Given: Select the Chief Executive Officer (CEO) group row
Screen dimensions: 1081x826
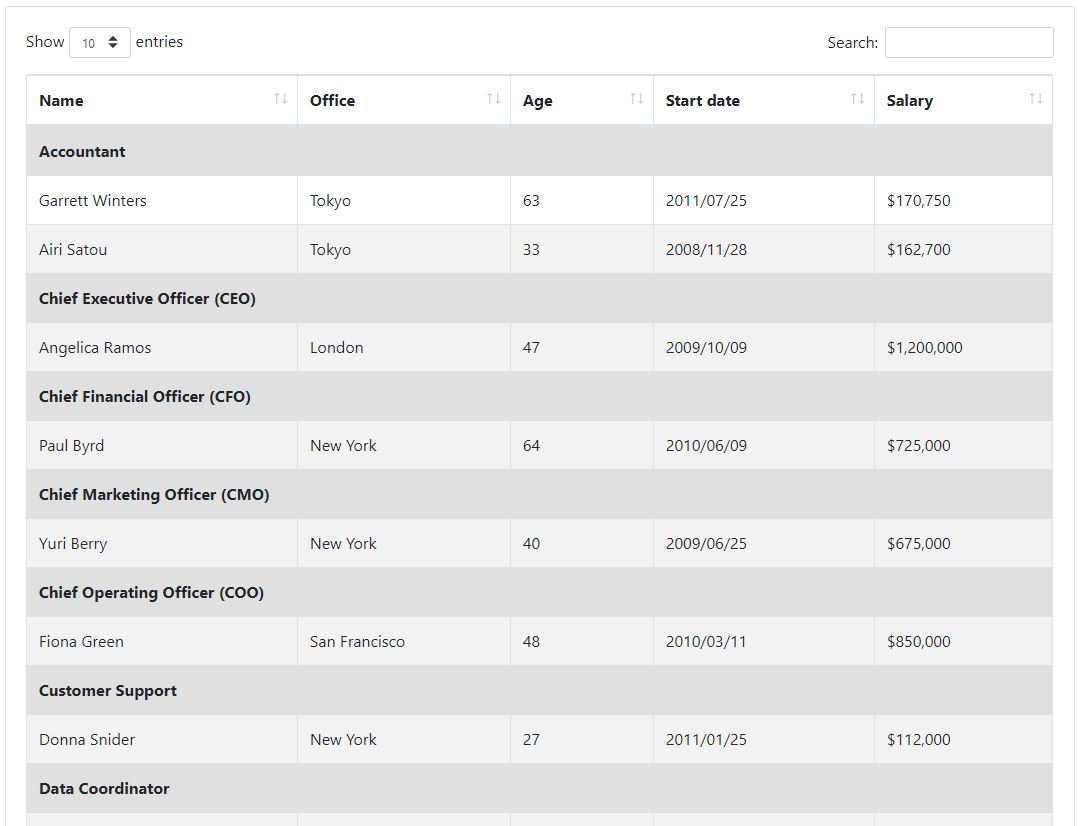Looking at the screenshot, I should (x=539, y=299).
